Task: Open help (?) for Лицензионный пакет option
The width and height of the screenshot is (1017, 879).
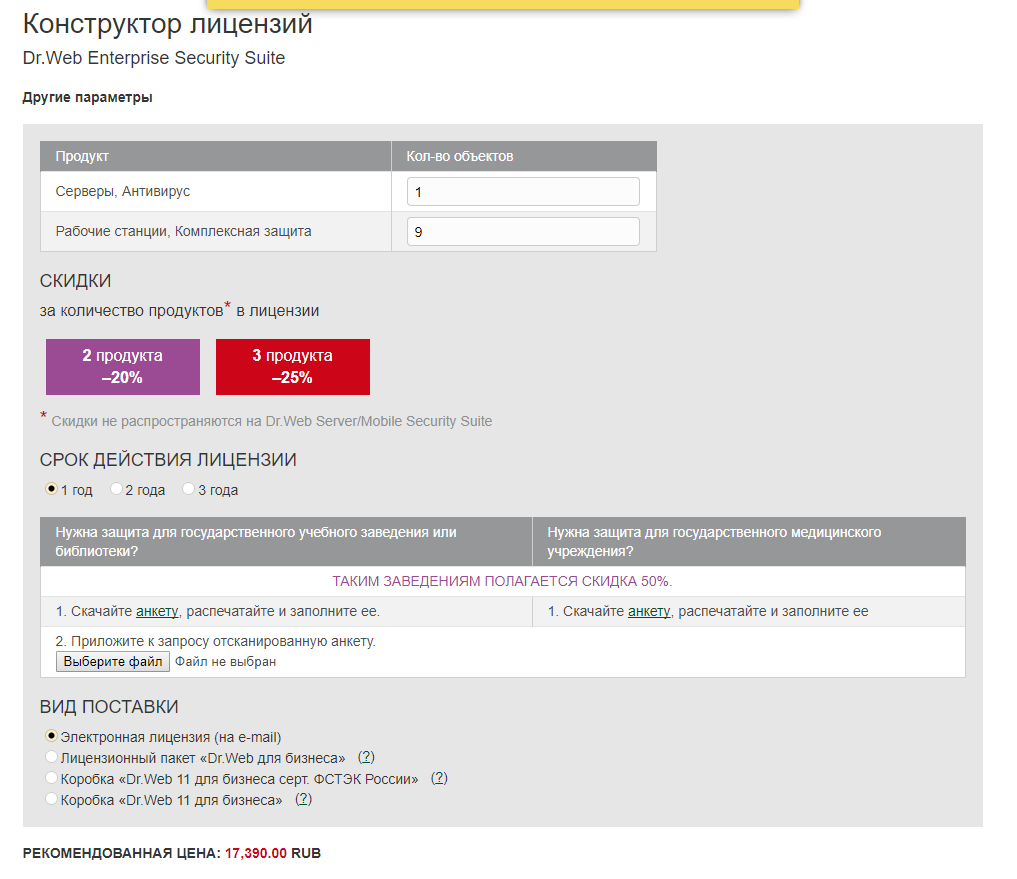Action: 366,757
